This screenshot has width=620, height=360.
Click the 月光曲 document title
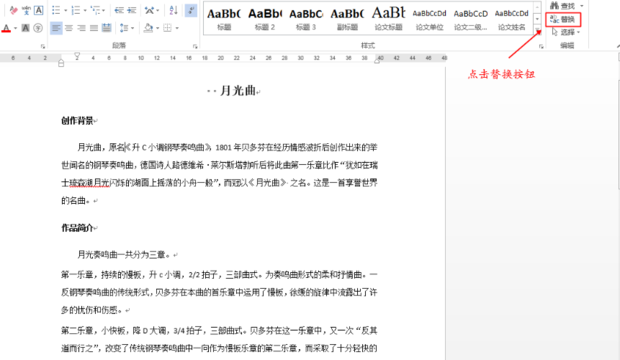click(x=238, y=91)
